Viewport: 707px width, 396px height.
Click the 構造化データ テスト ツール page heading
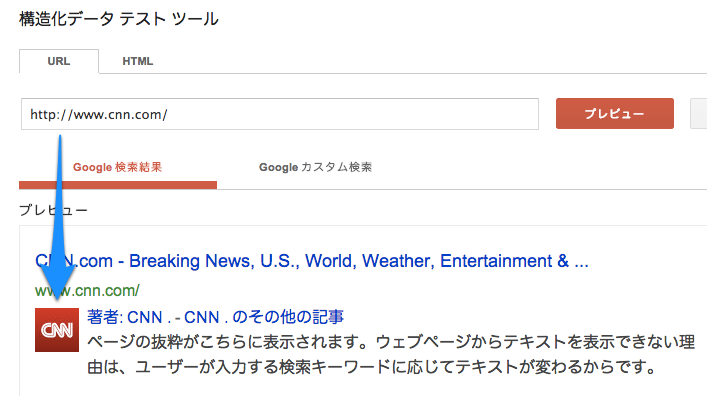(x=119, y=19)
